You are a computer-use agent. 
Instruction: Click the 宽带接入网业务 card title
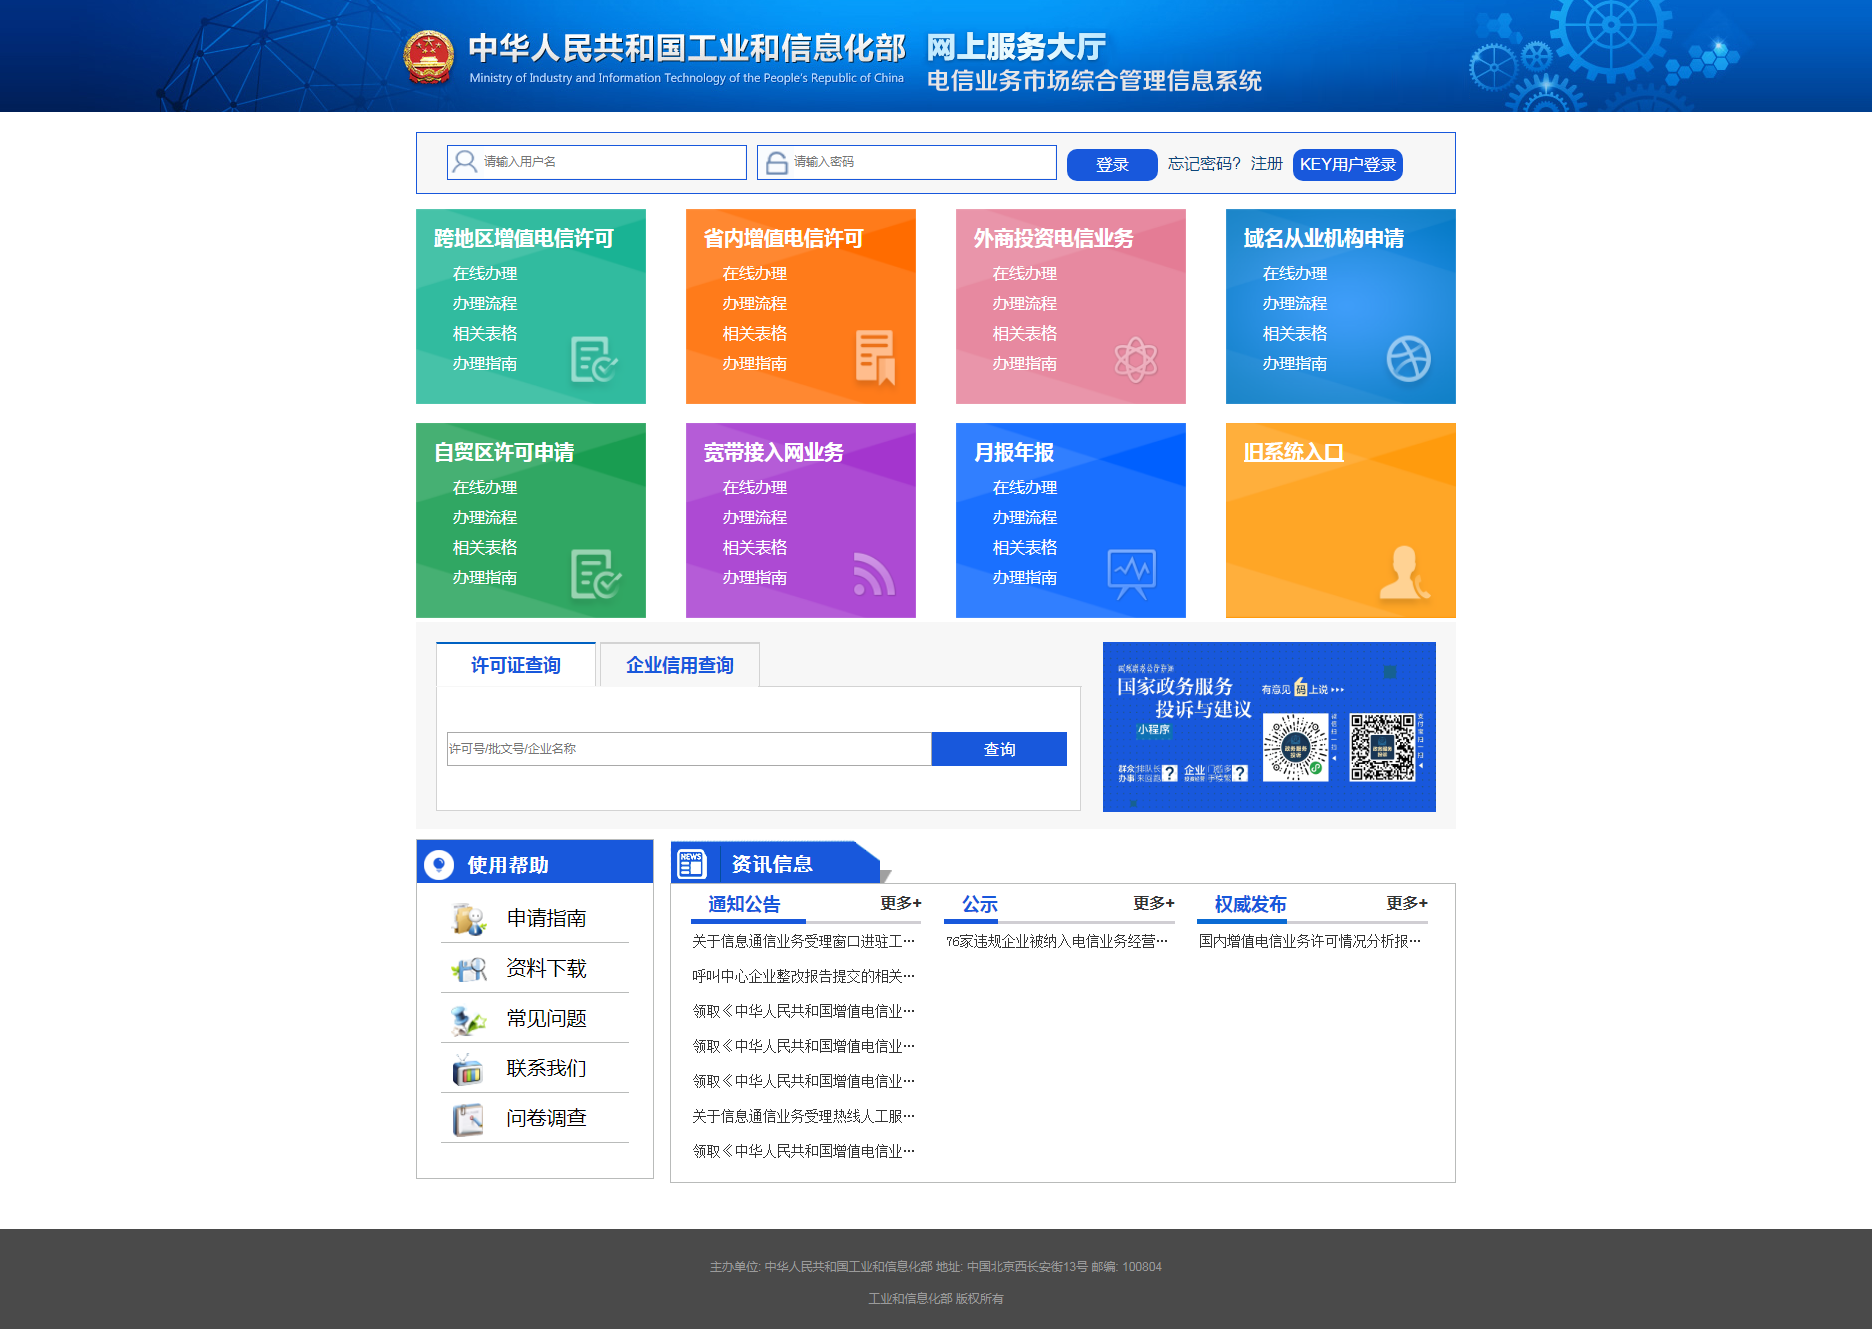(774, 452)
